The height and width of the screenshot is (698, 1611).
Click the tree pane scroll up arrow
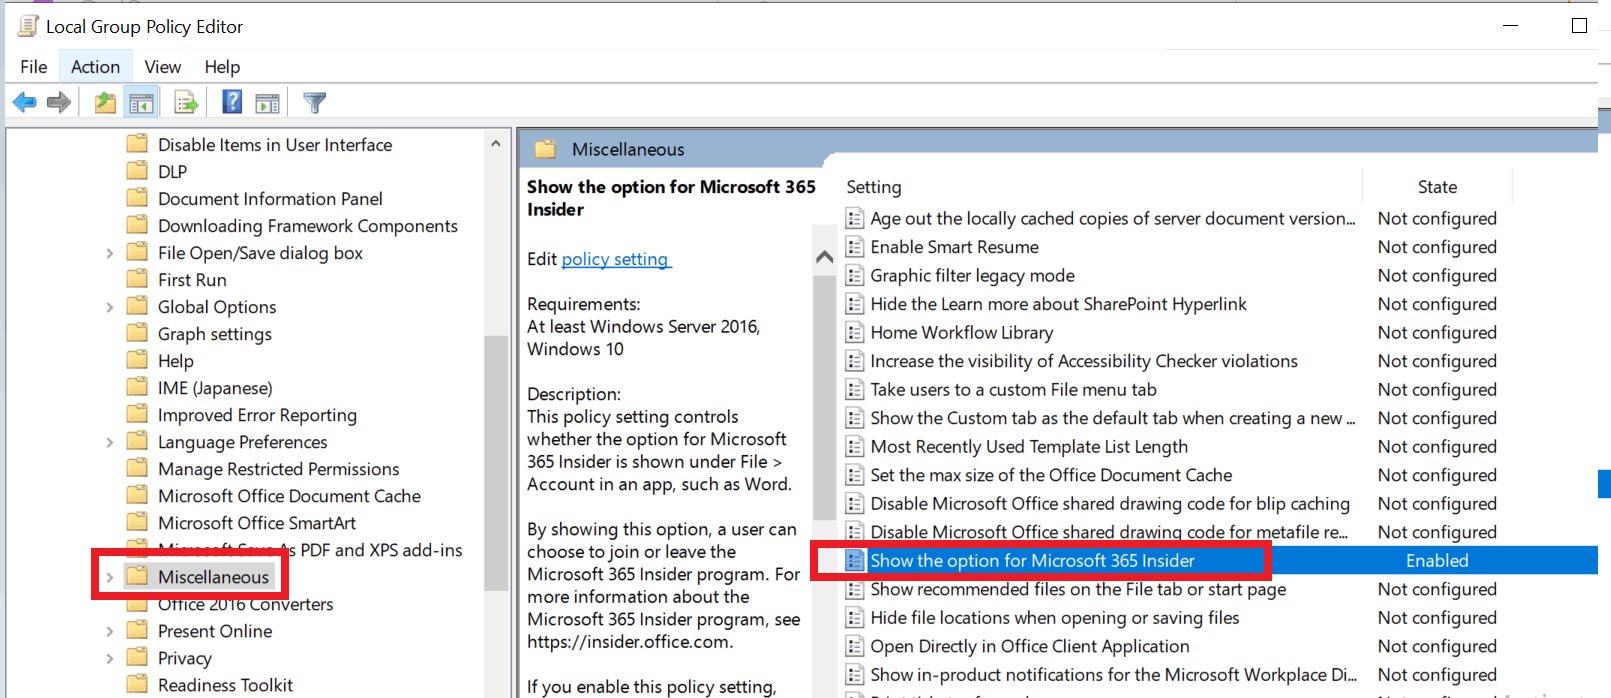pos(496,144)
